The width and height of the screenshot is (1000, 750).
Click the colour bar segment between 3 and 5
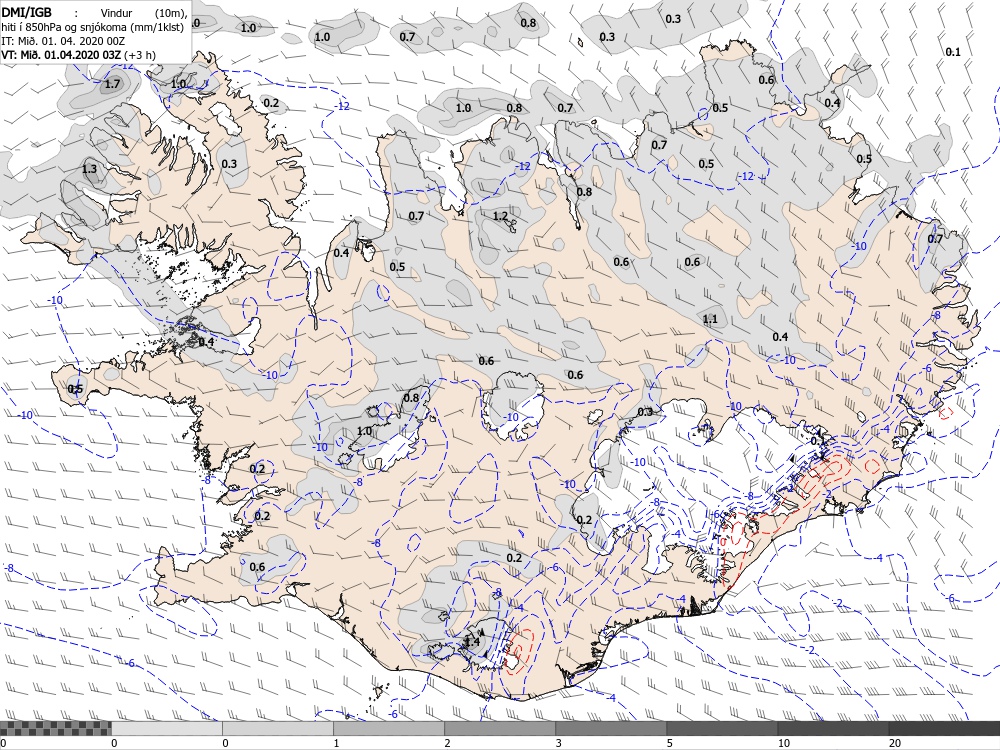coord(610,728)
